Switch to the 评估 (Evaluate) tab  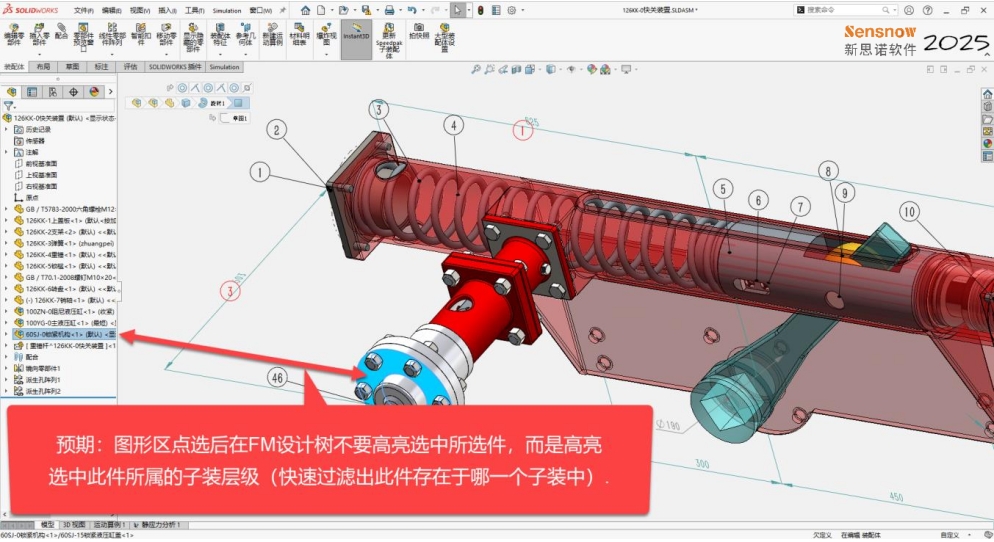click(x=130, y=67)
